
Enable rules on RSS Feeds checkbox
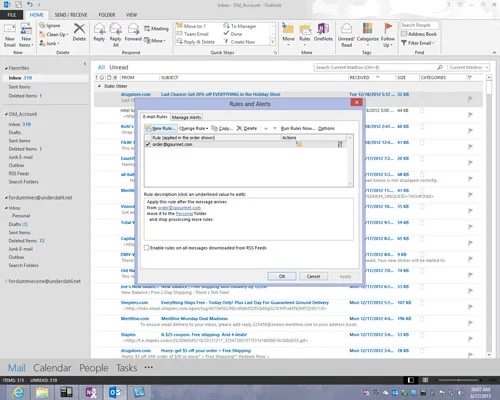tap(146, 248)
